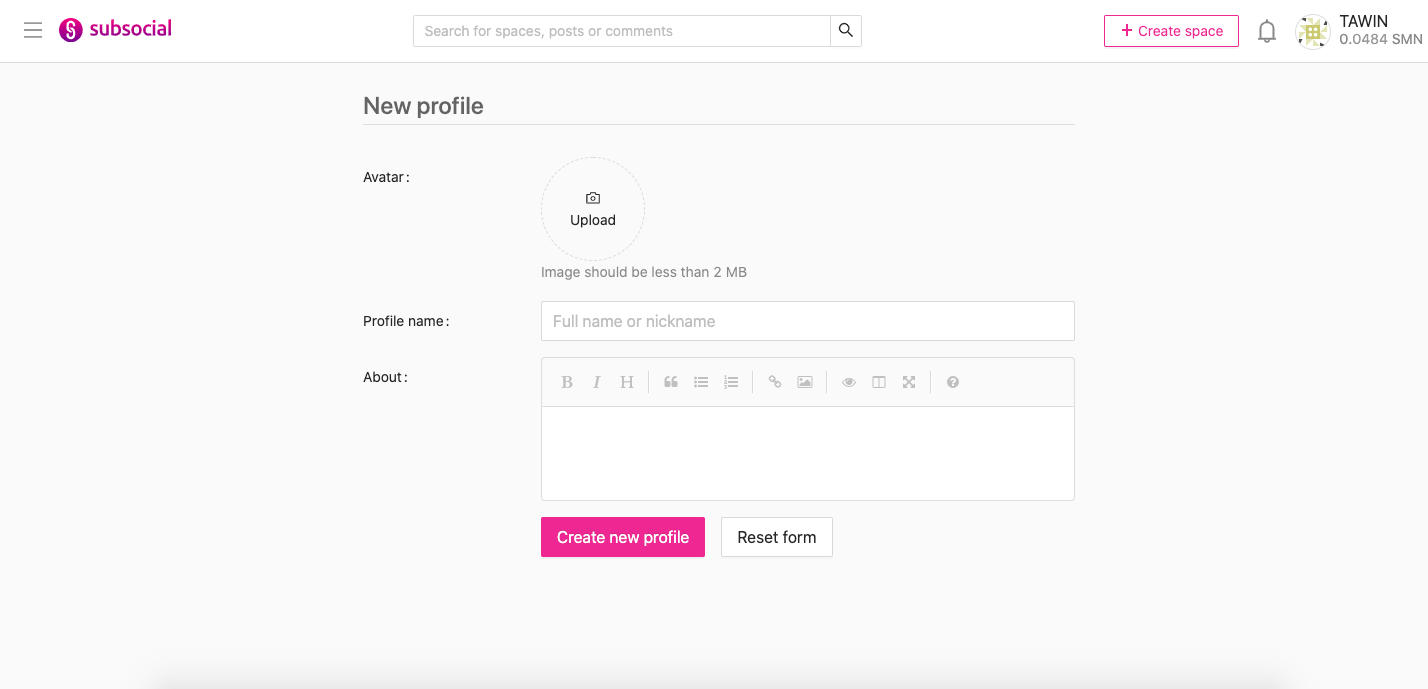Image resolution: width=1428 pixels, height=689 pixels.
Task: Click the Profile name input field
Action: (807, 321)
